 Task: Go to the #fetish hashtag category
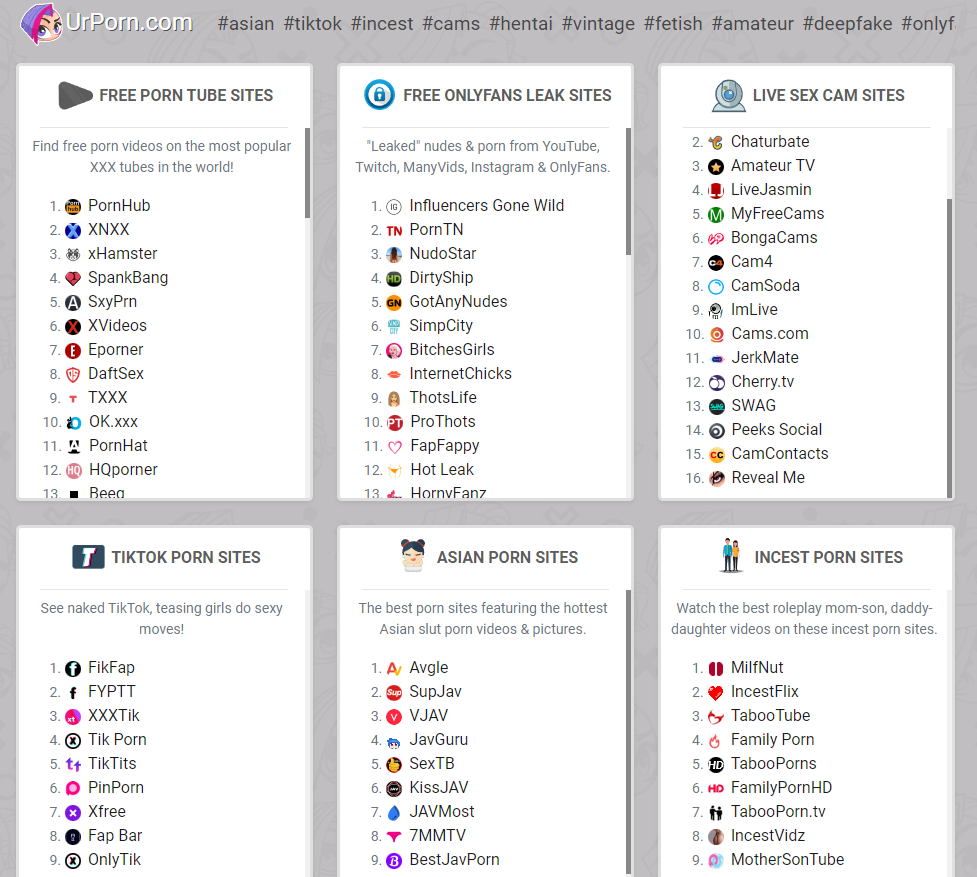click(673, 24)
